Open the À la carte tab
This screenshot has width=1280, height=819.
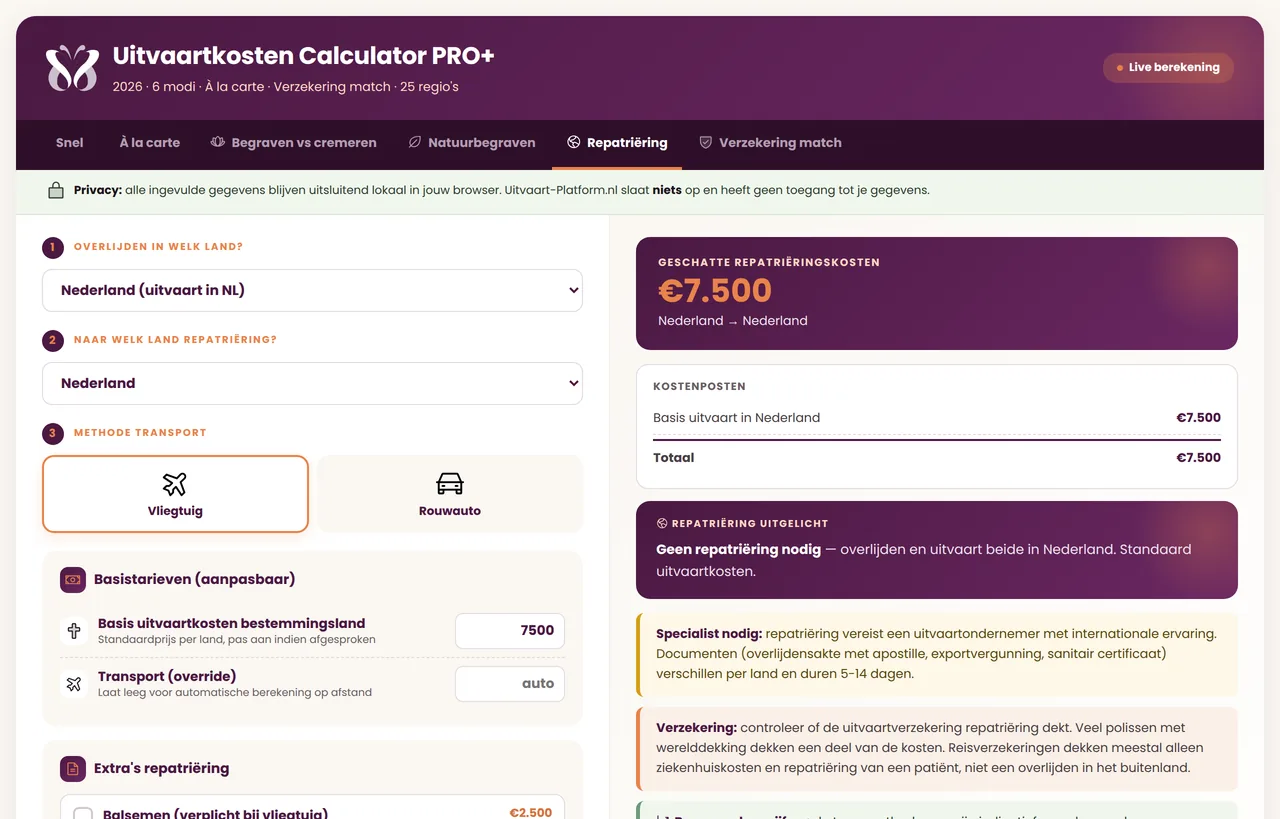click(x=150, y=143)
